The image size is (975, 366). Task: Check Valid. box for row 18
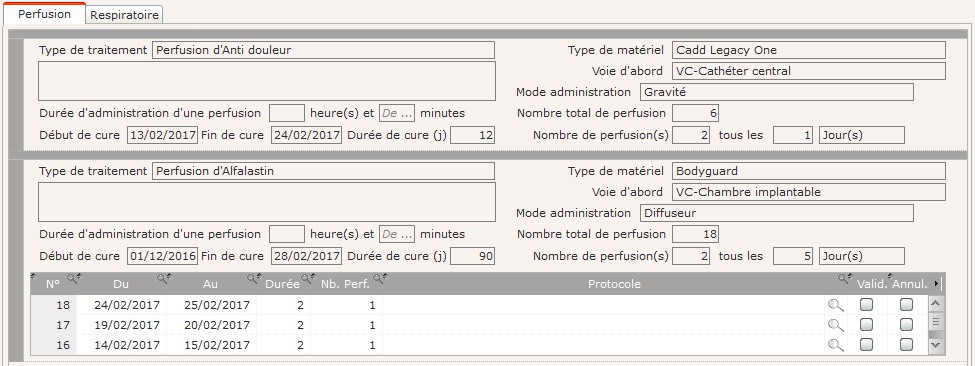point(866,304)
